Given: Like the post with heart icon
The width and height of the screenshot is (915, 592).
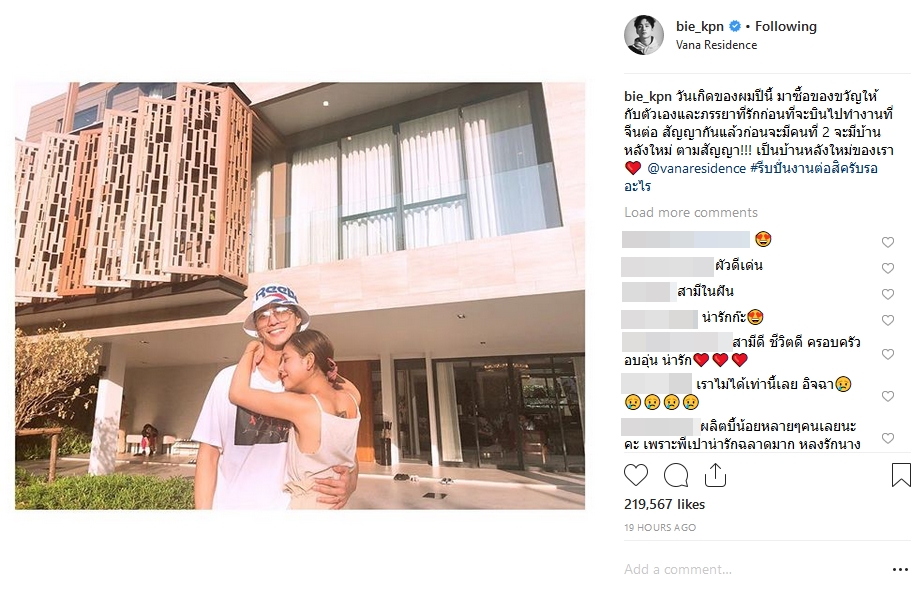Looking at the screenshot, I should [636, 475].
